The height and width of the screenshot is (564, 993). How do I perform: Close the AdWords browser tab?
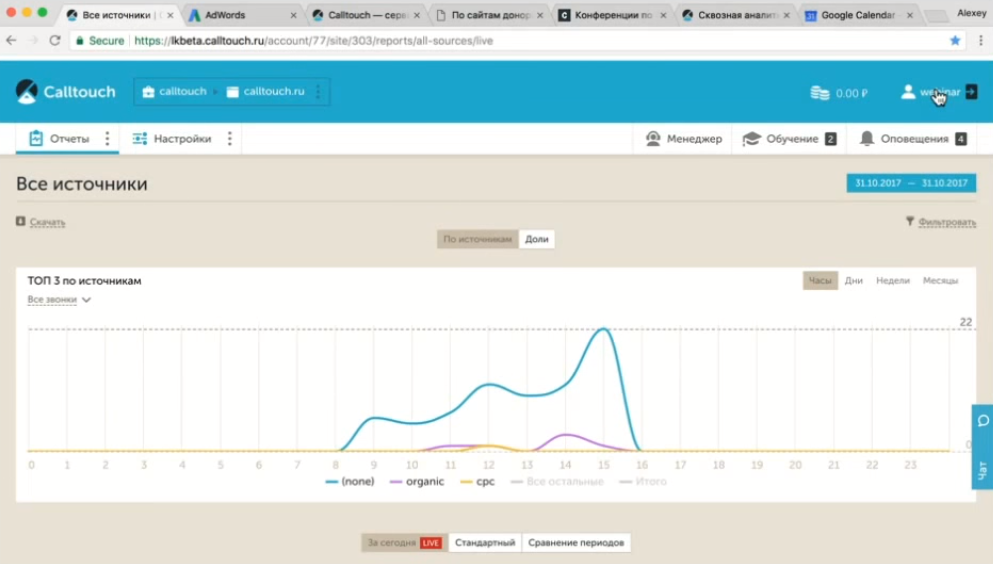click(293, 15)
